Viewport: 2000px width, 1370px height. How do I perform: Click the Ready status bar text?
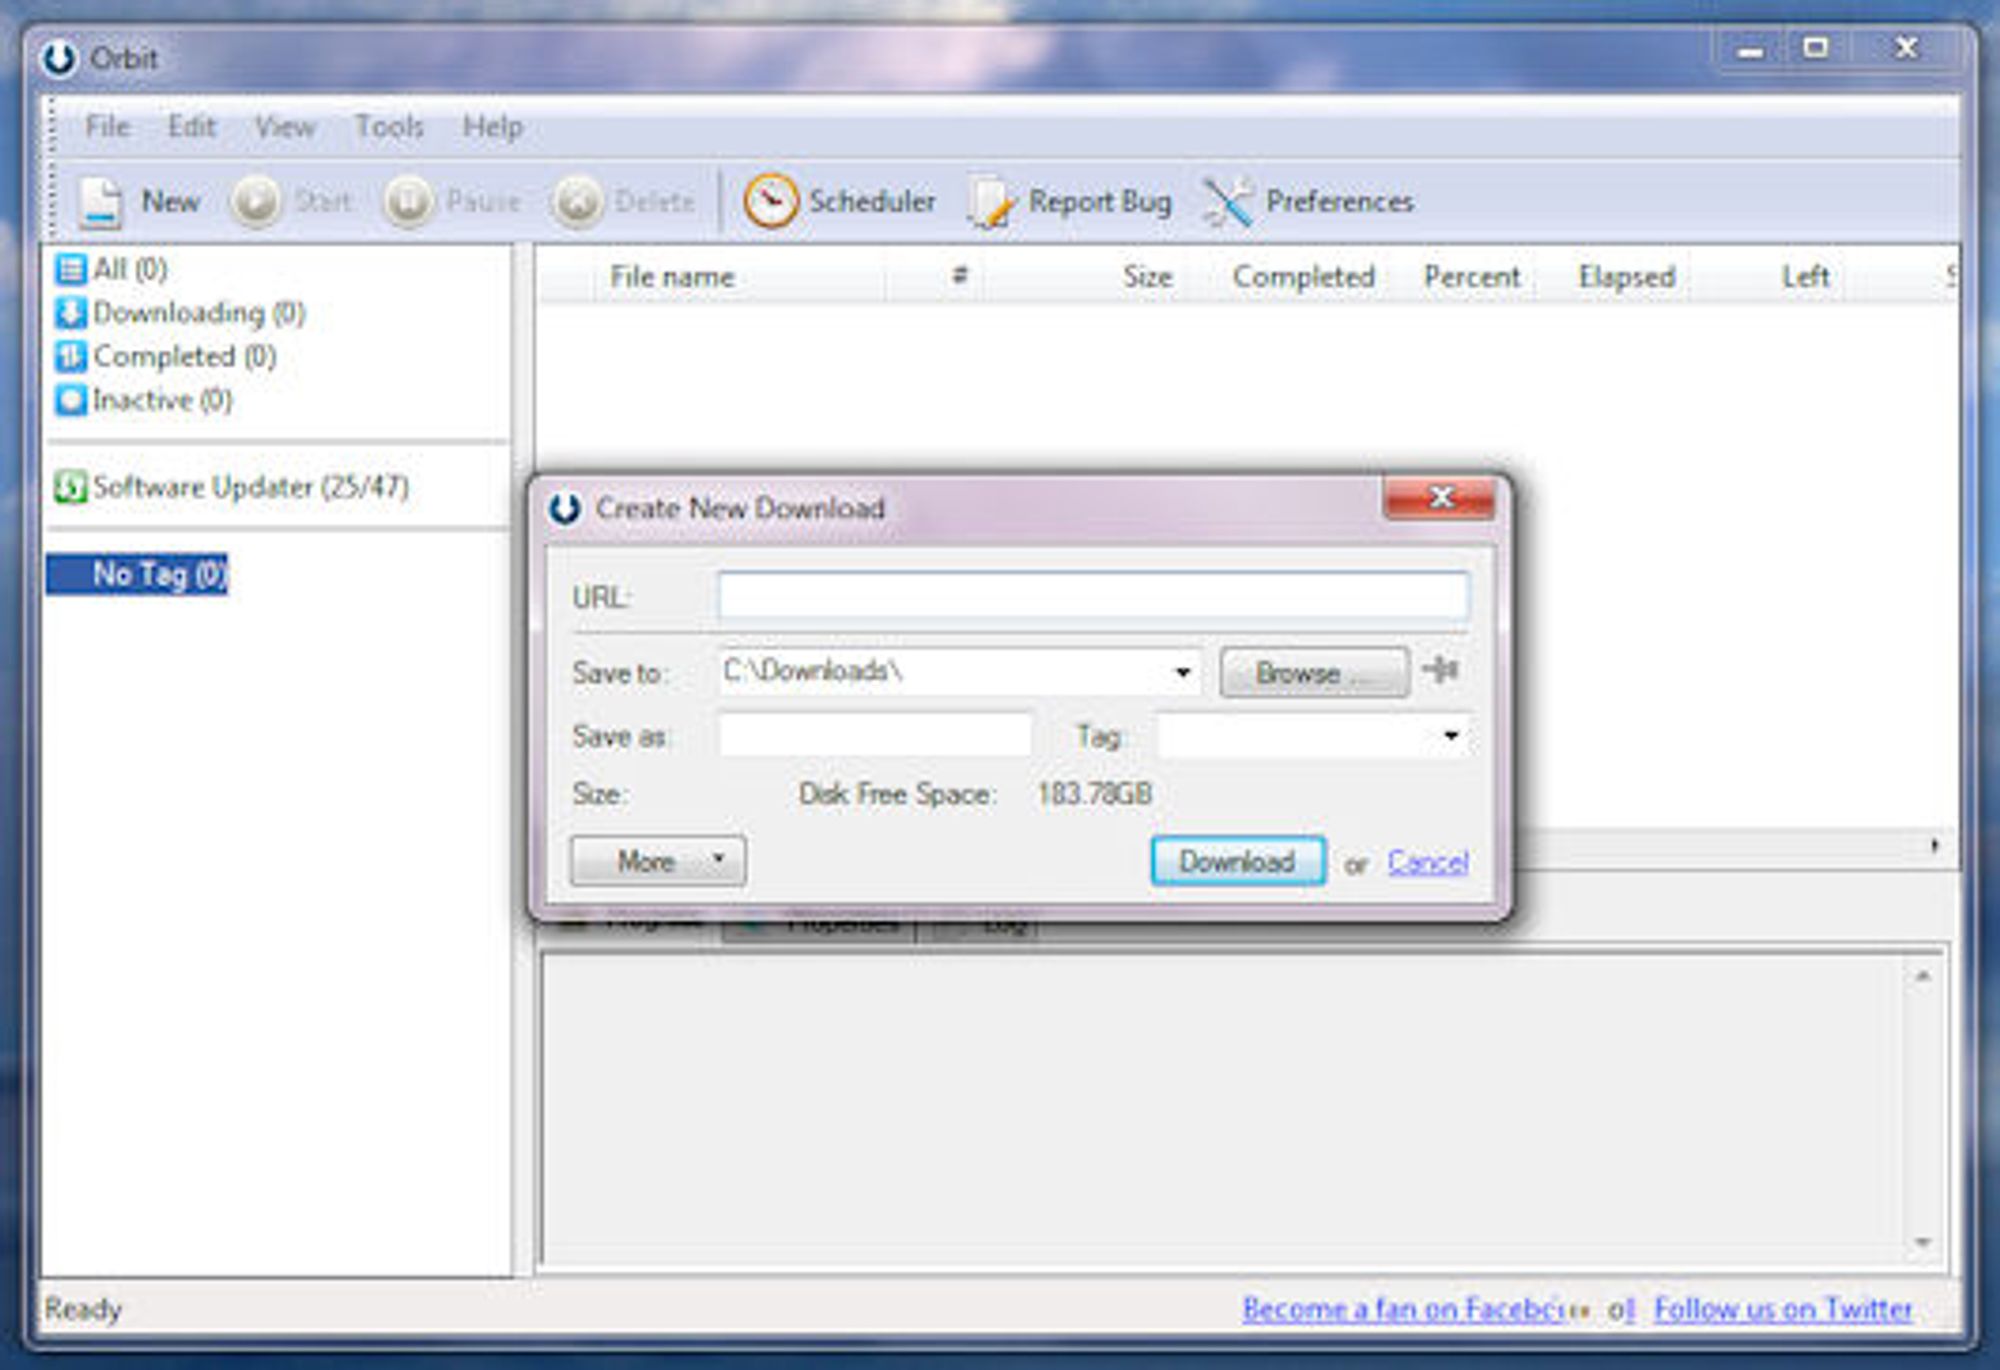pyautogui.click(x=83, y=1309)
